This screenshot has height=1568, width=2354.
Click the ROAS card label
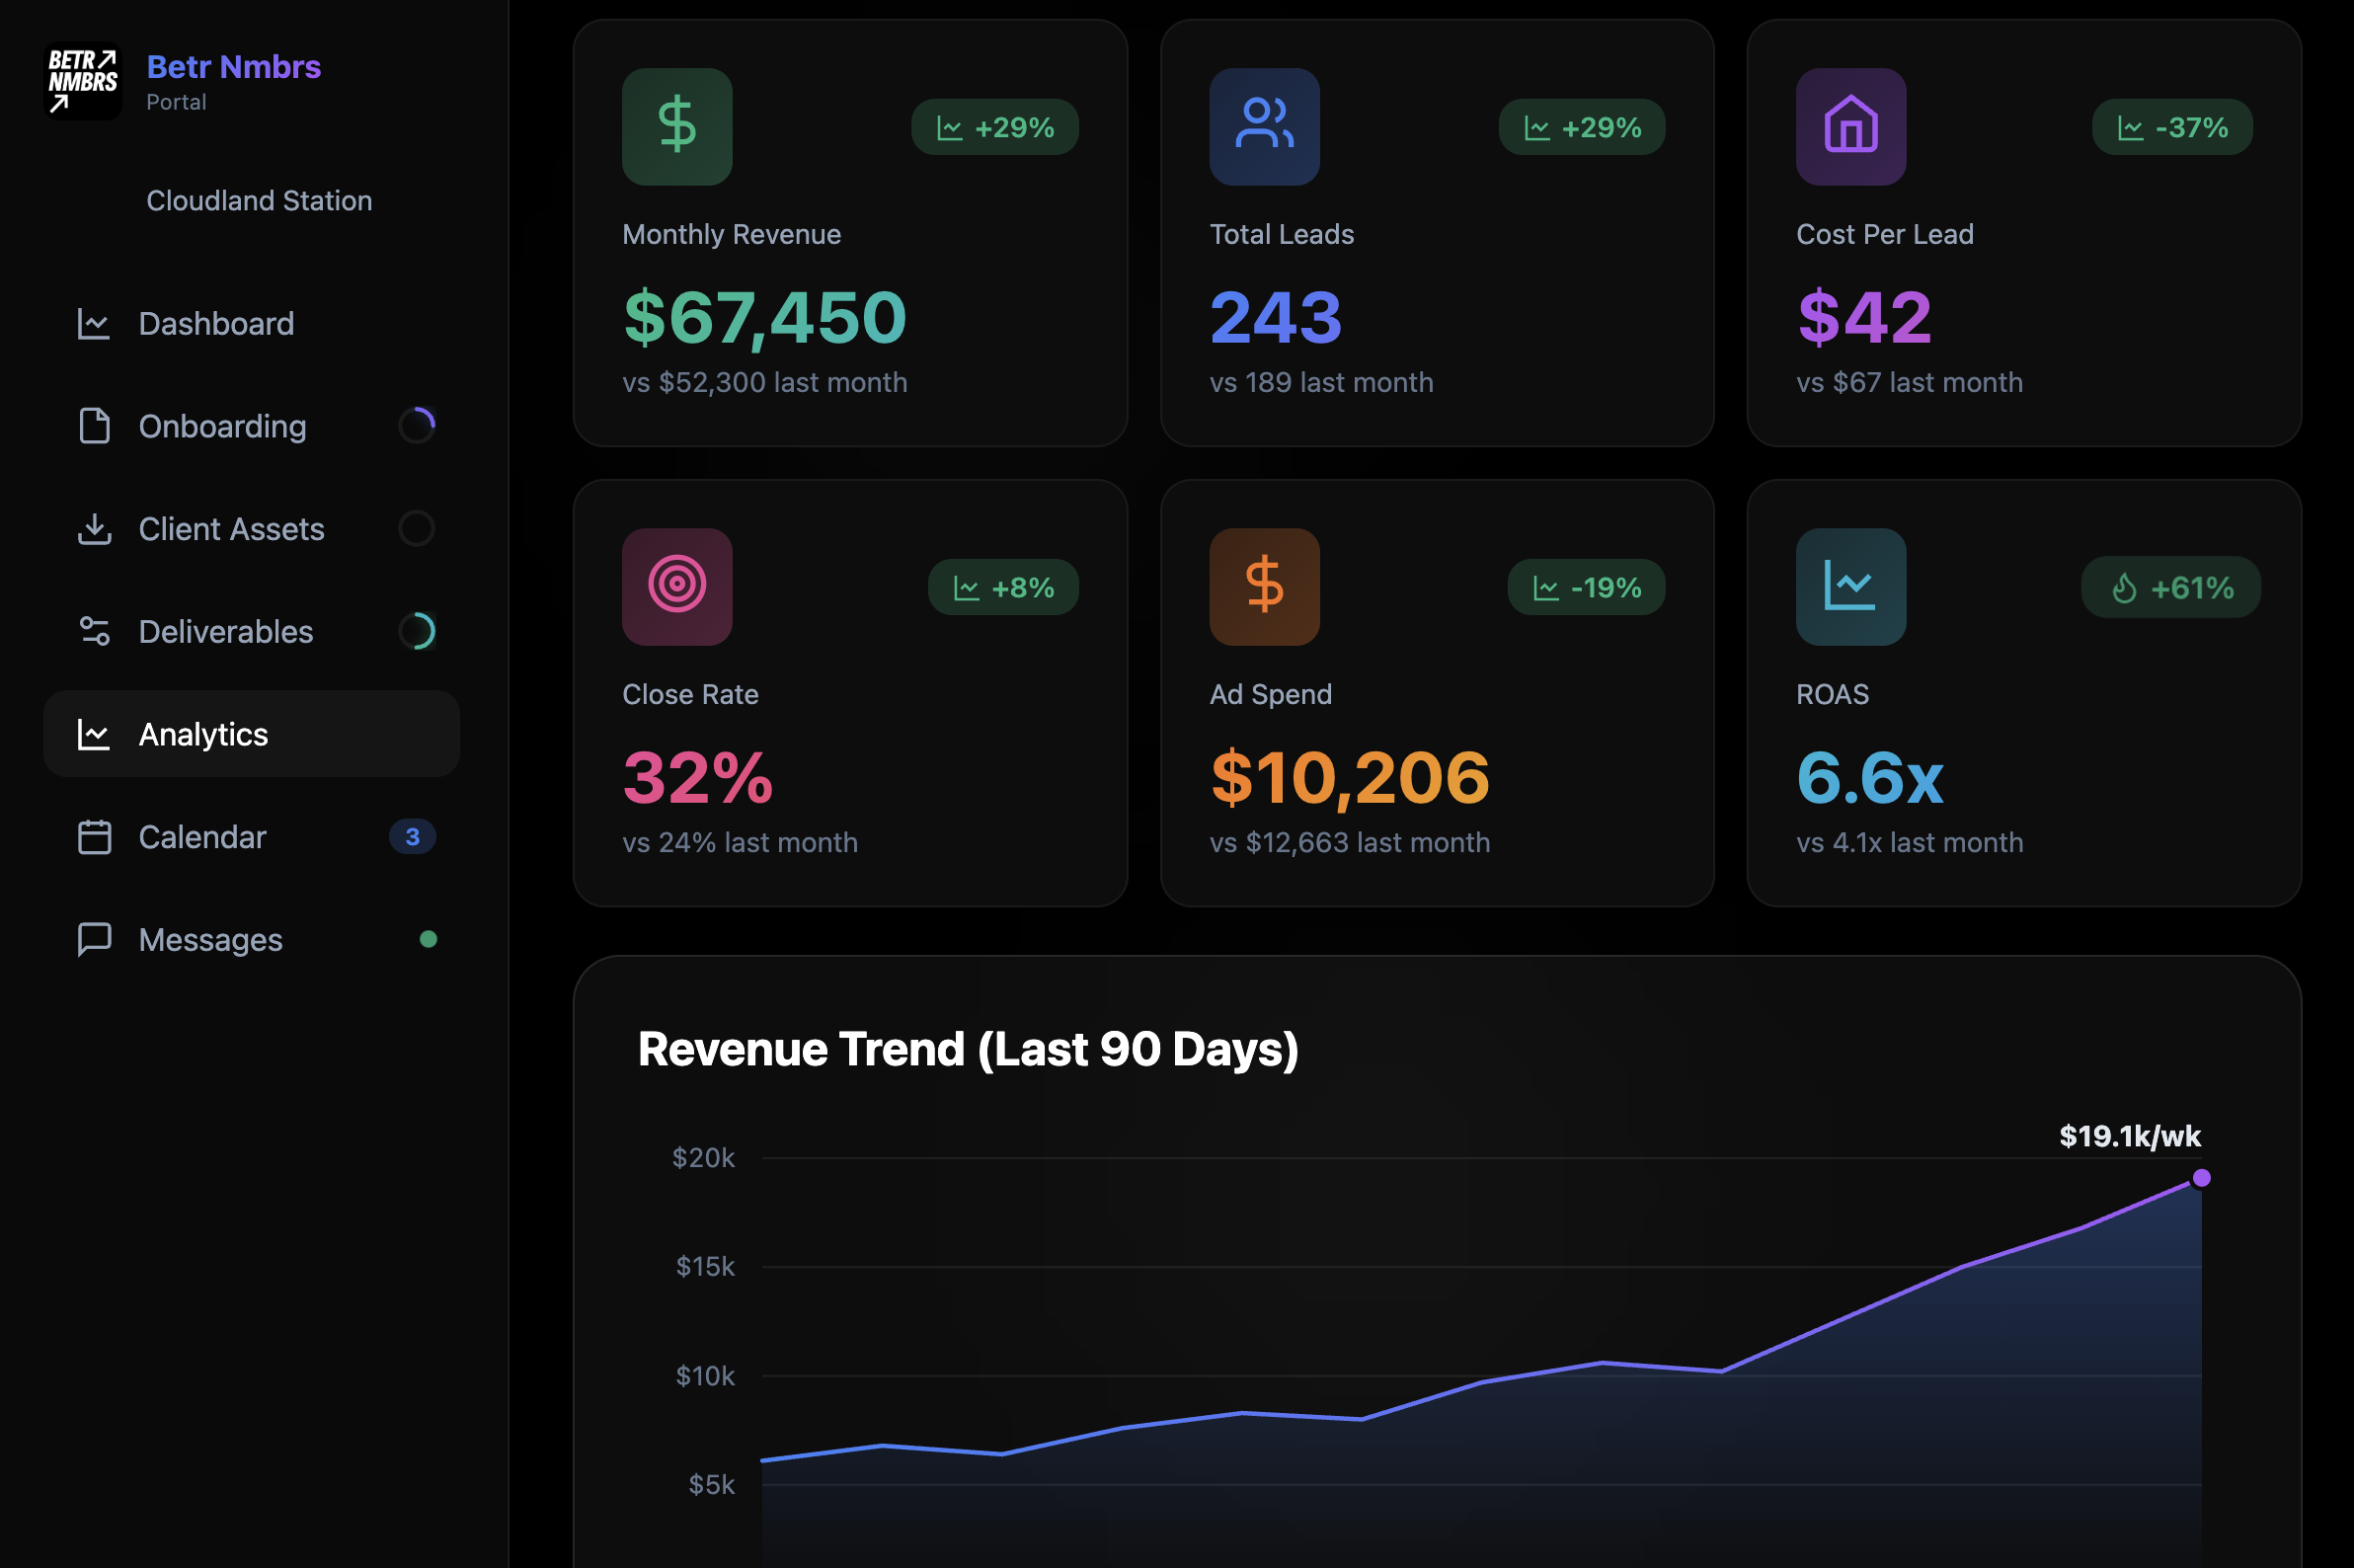tap(1832, 694)
